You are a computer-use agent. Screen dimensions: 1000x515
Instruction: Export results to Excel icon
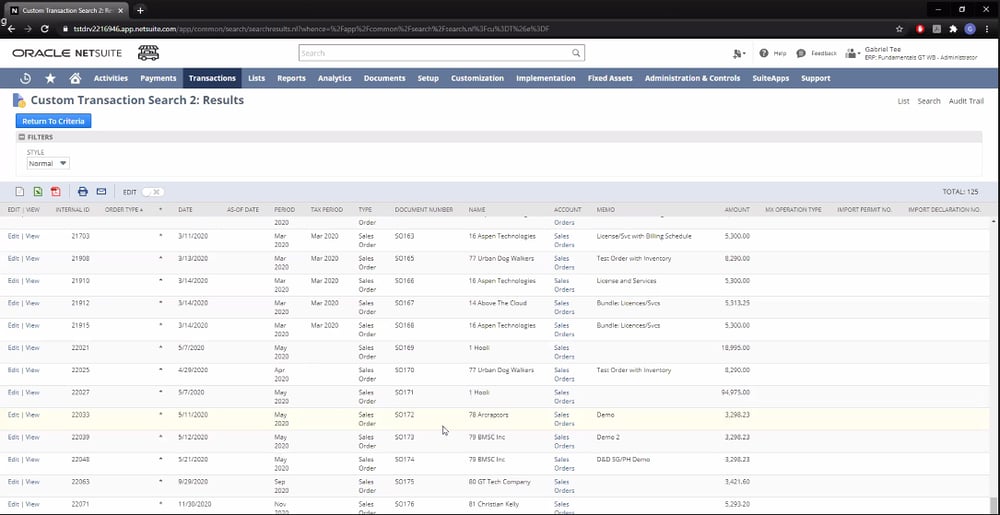pyautogui.click(x=38, y=192)
